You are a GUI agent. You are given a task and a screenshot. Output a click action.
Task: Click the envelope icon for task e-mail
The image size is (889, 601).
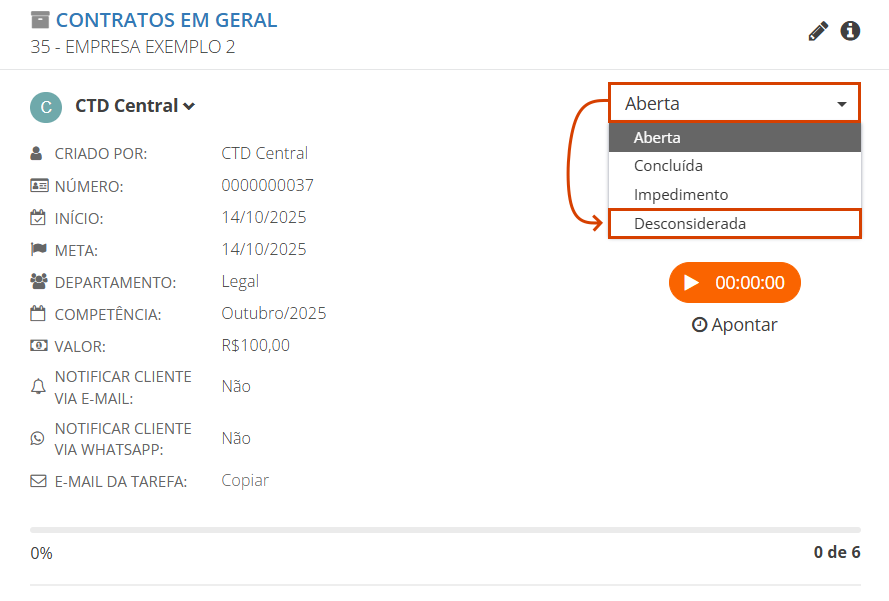[38, 481]
